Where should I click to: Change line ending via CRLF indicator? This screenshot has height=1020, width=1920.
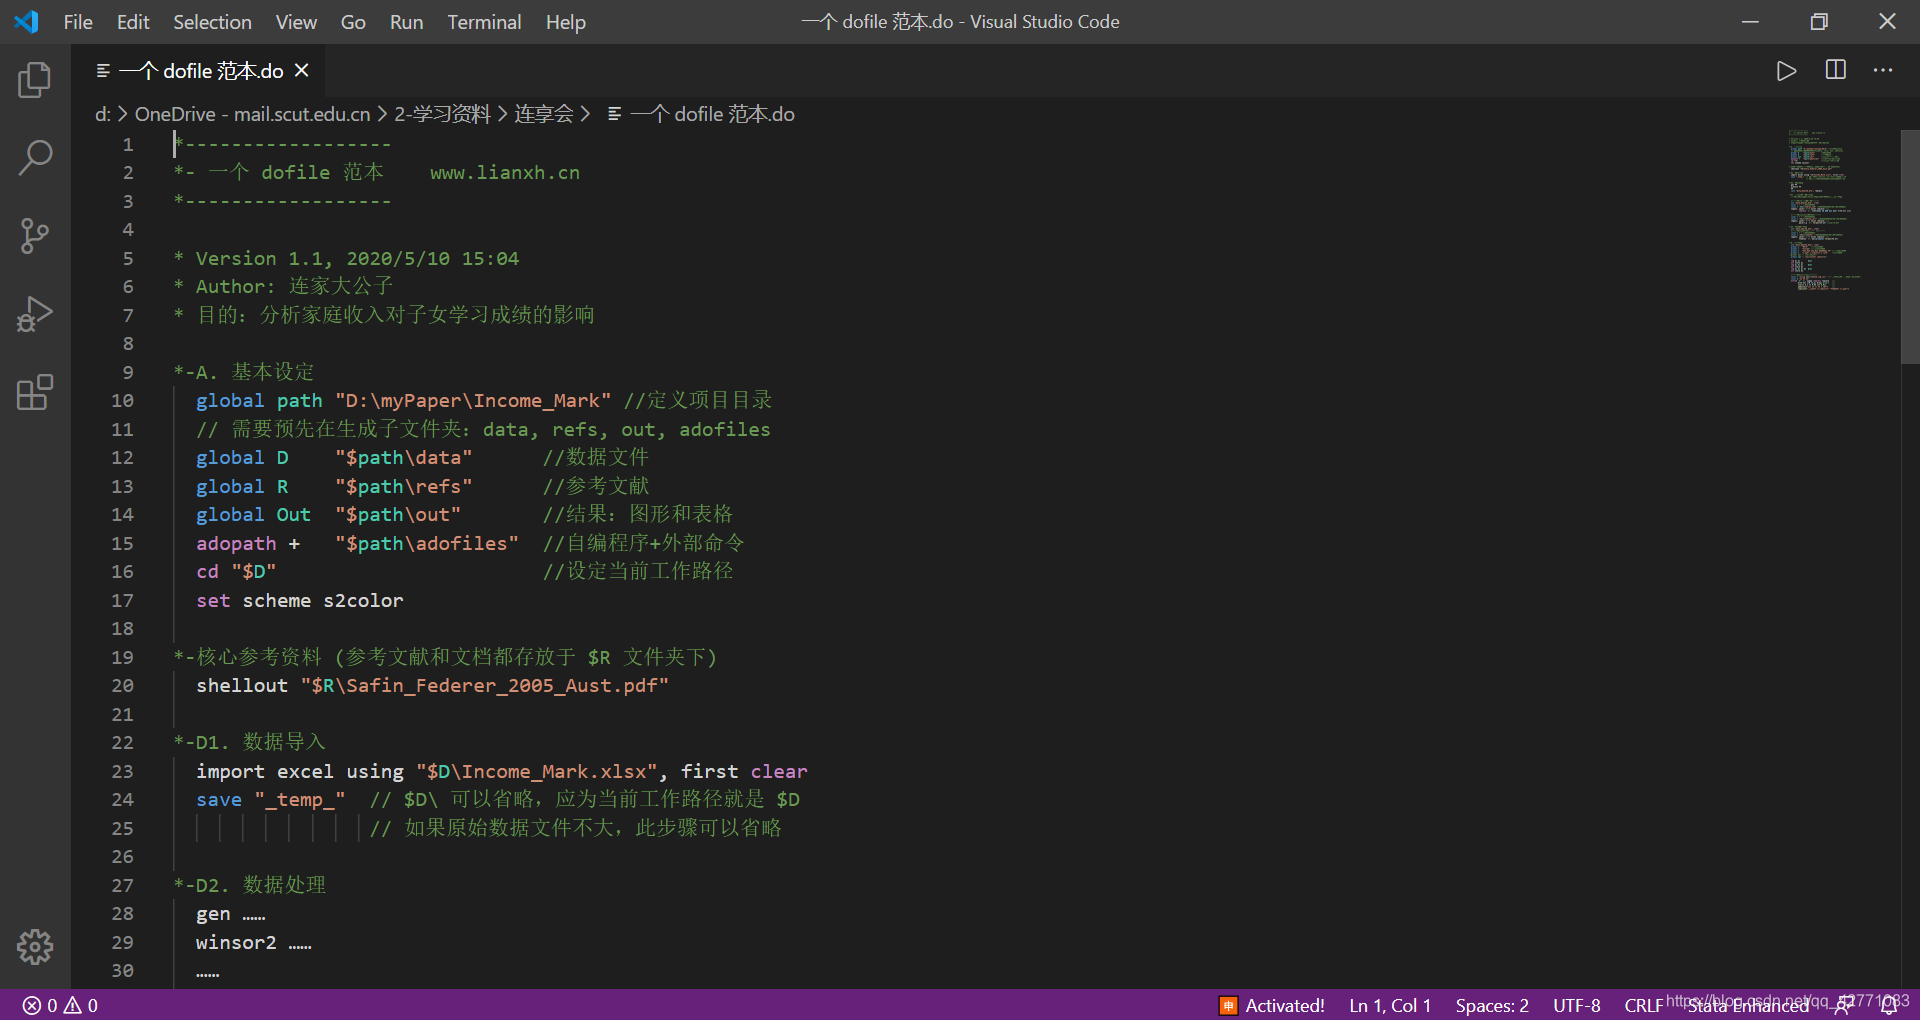1644,1005
